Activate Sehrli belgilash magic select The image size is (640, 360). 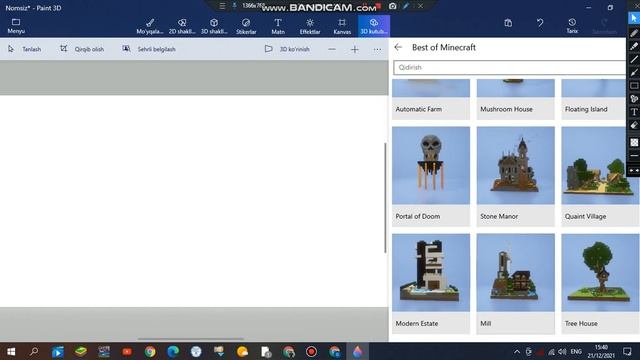point(149,49)
